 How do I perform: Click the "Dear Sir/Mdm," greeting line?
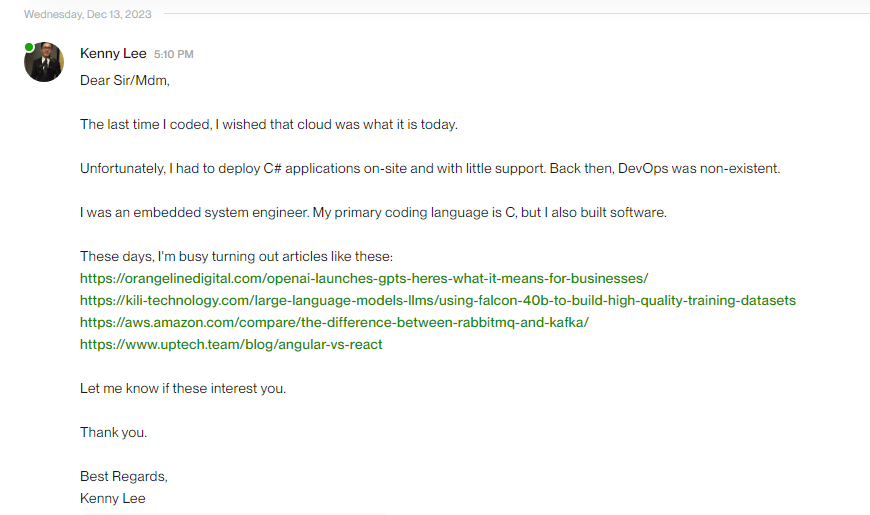pyautogui.click(x=125, y=80)
